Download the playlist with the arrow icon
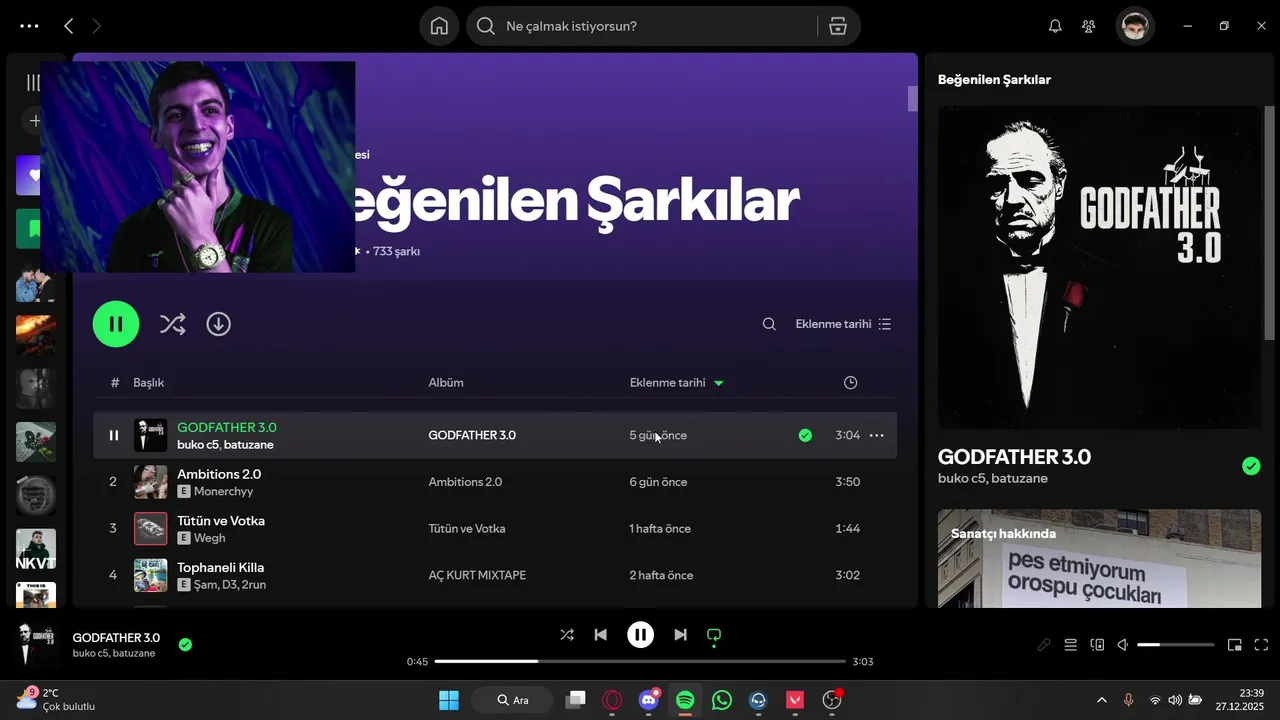 click(218, 324)
